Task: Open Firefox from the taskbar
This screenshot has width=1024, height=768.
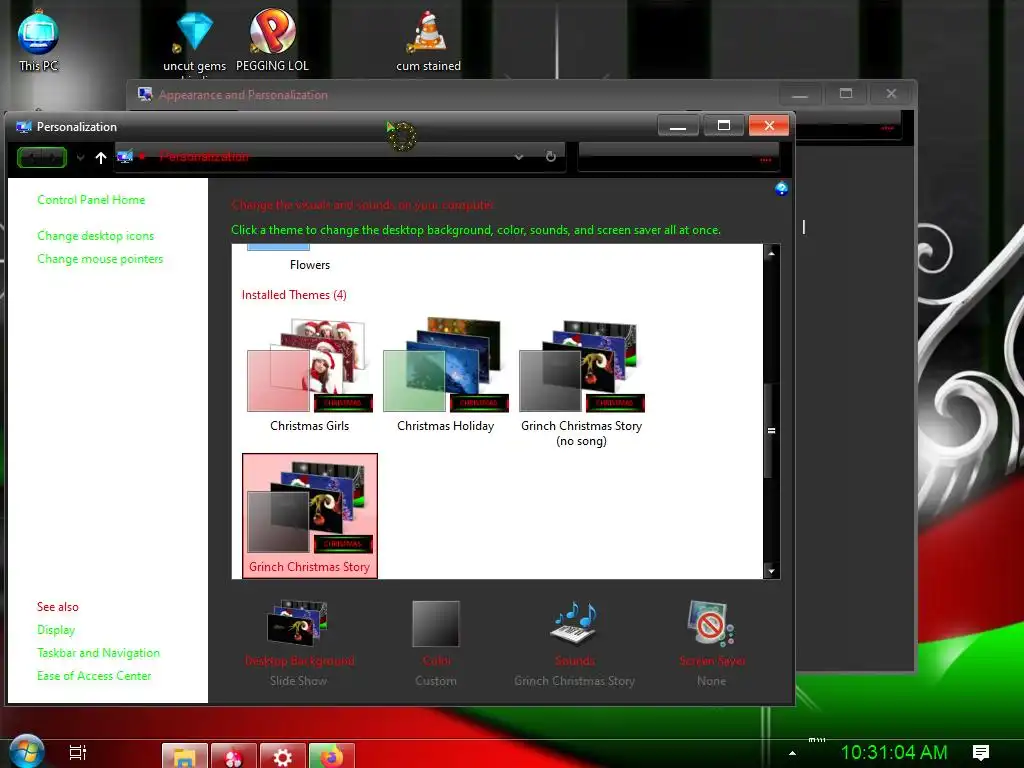Action: [332, 756]
